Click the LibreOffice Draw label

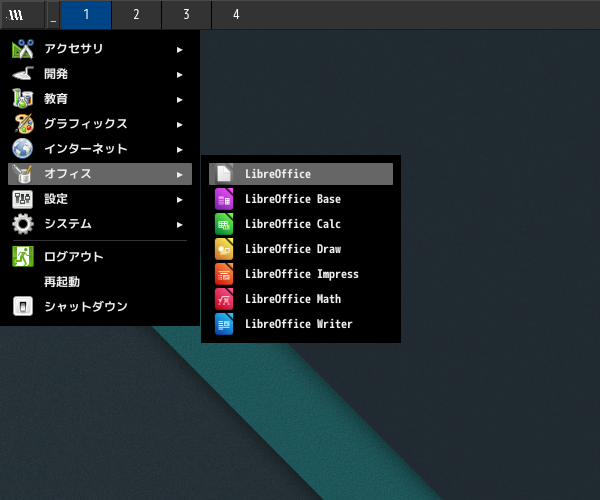tap(293, 249)
